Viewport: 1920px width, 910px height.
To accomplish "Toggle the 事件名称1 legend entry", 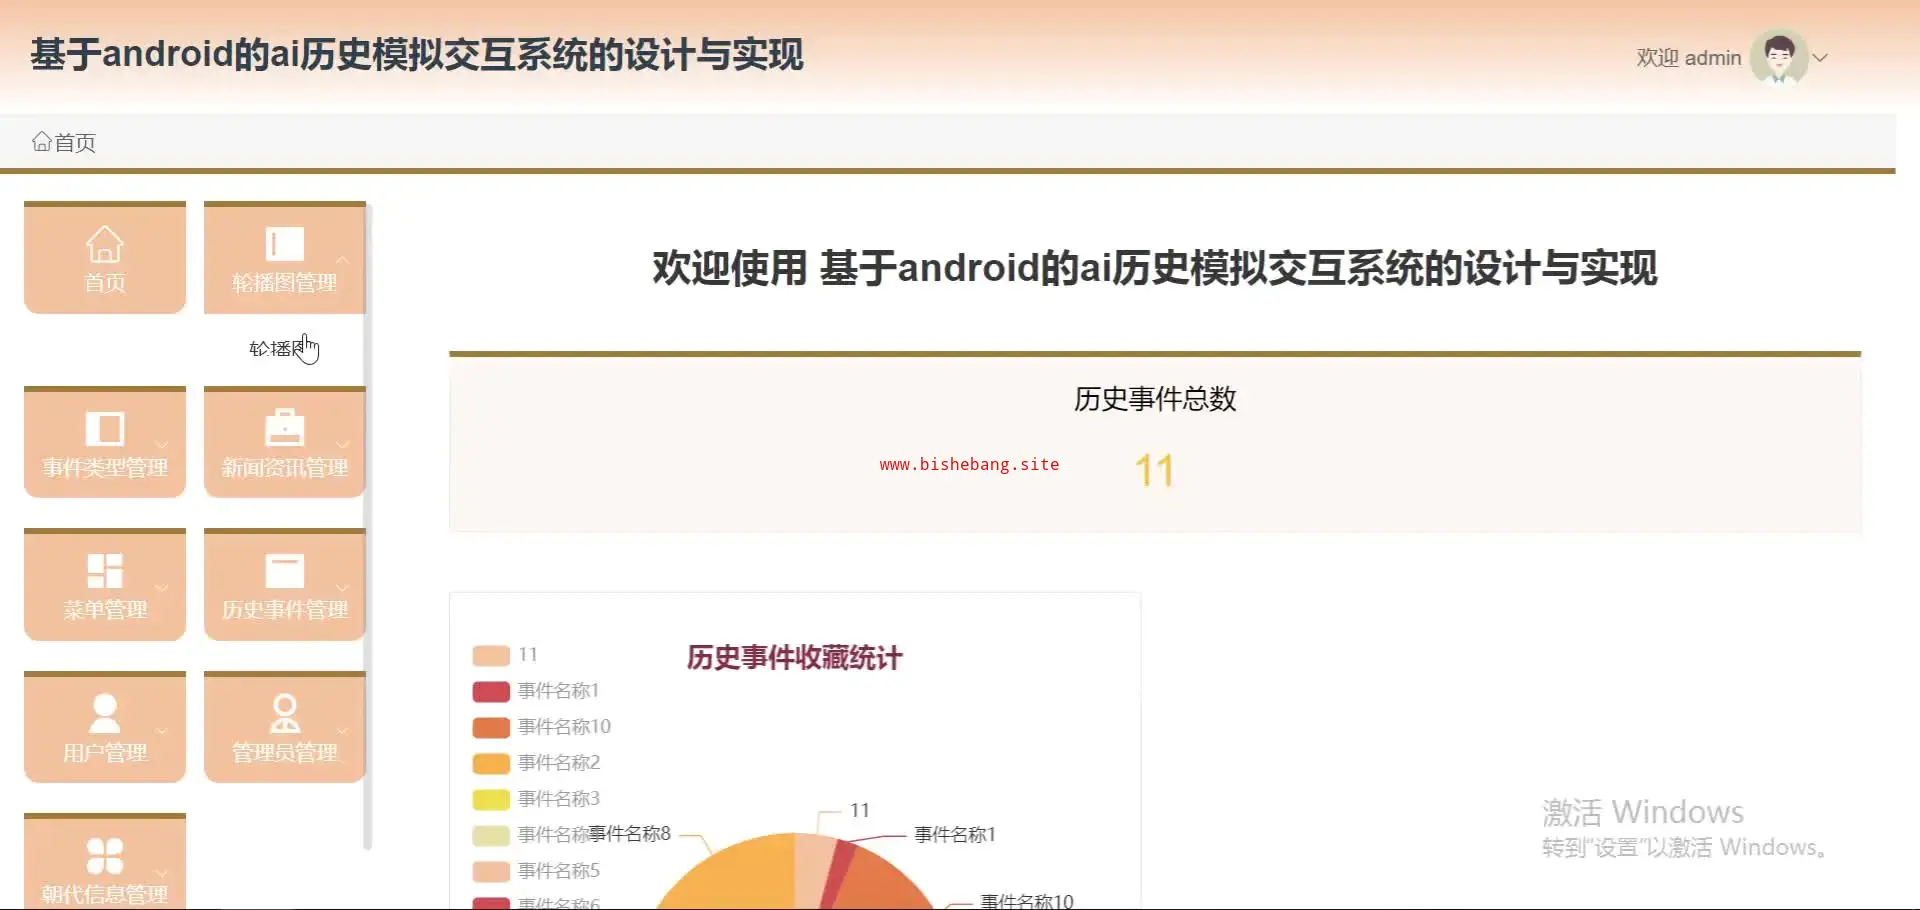I will coord(535,691).
